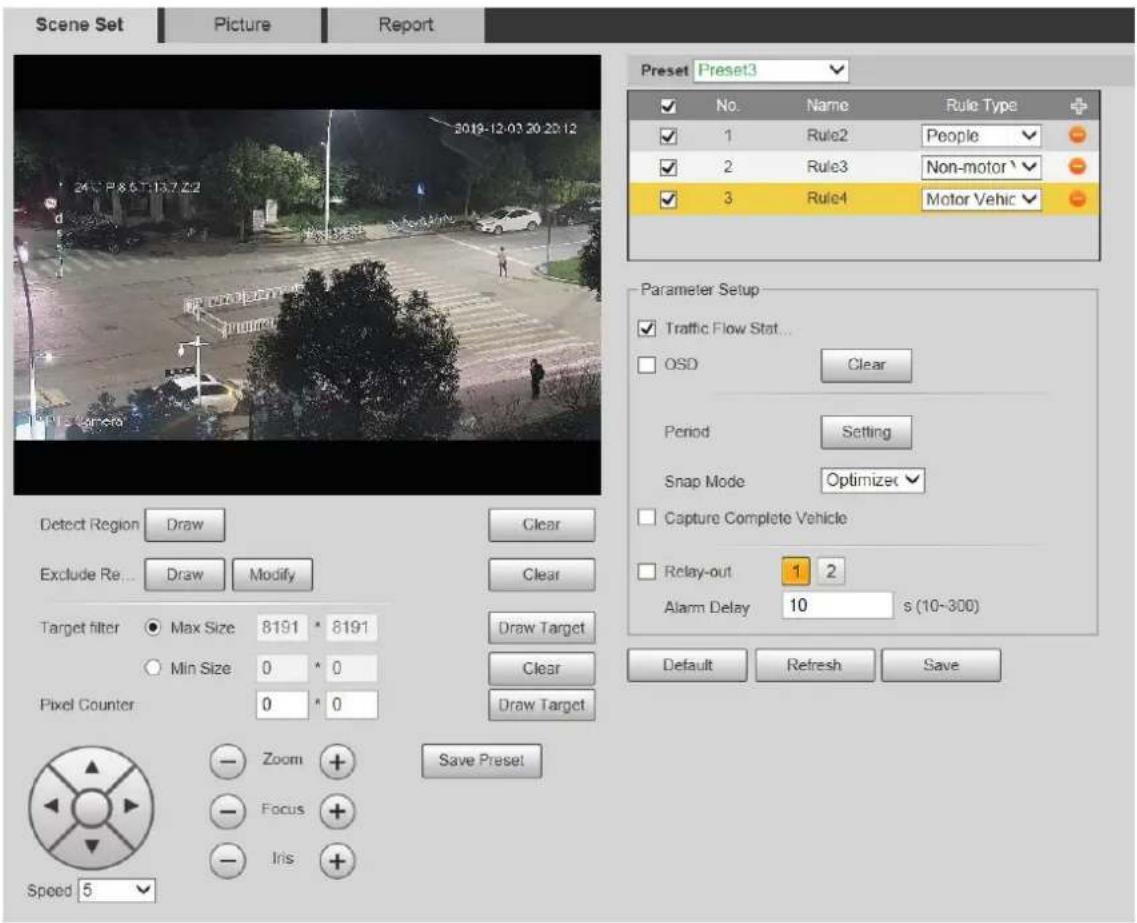Uncheck the Rule2 row checkbox
1137x923 pixels.
coord(669,136)
